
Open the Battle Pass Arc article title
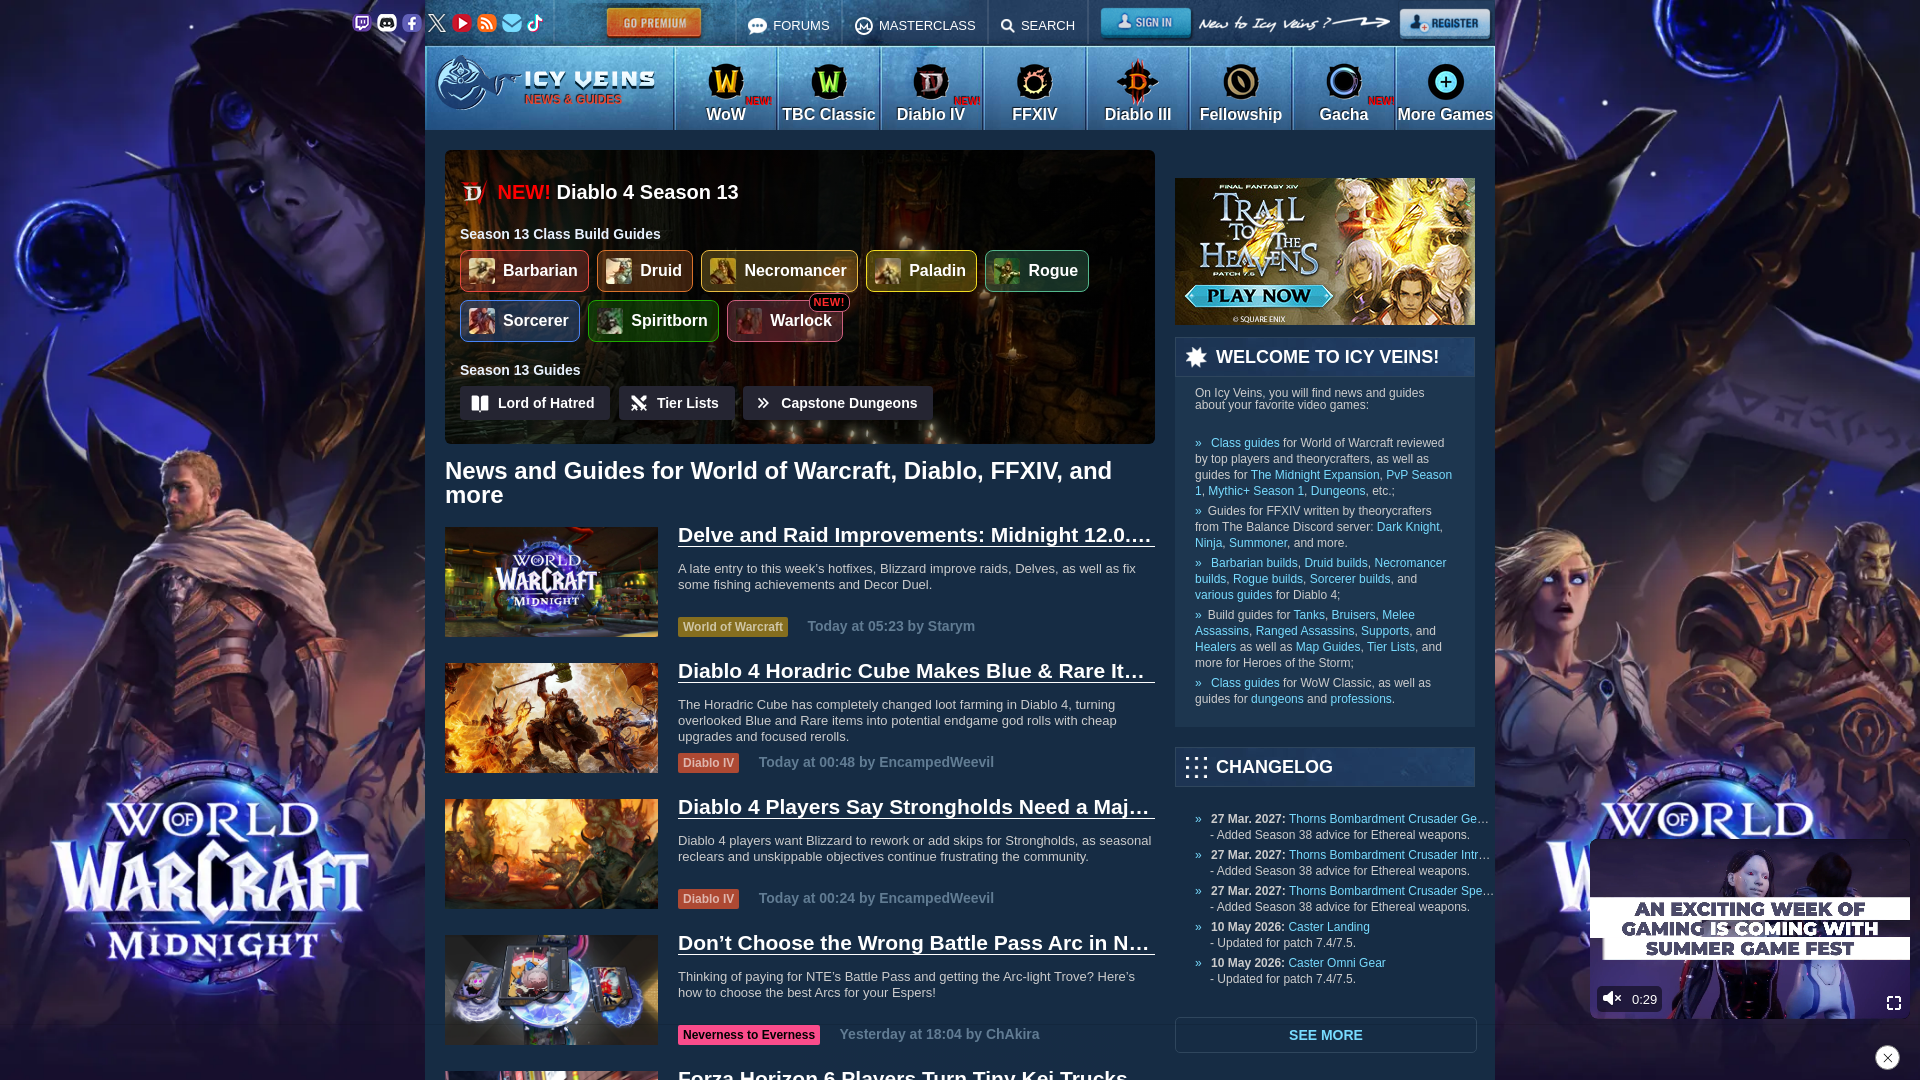916,943
